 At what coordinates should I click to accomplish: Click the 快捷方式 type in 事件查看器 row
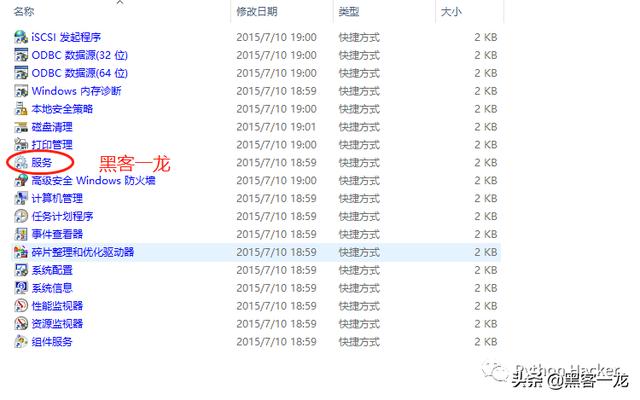click(359, 234)
